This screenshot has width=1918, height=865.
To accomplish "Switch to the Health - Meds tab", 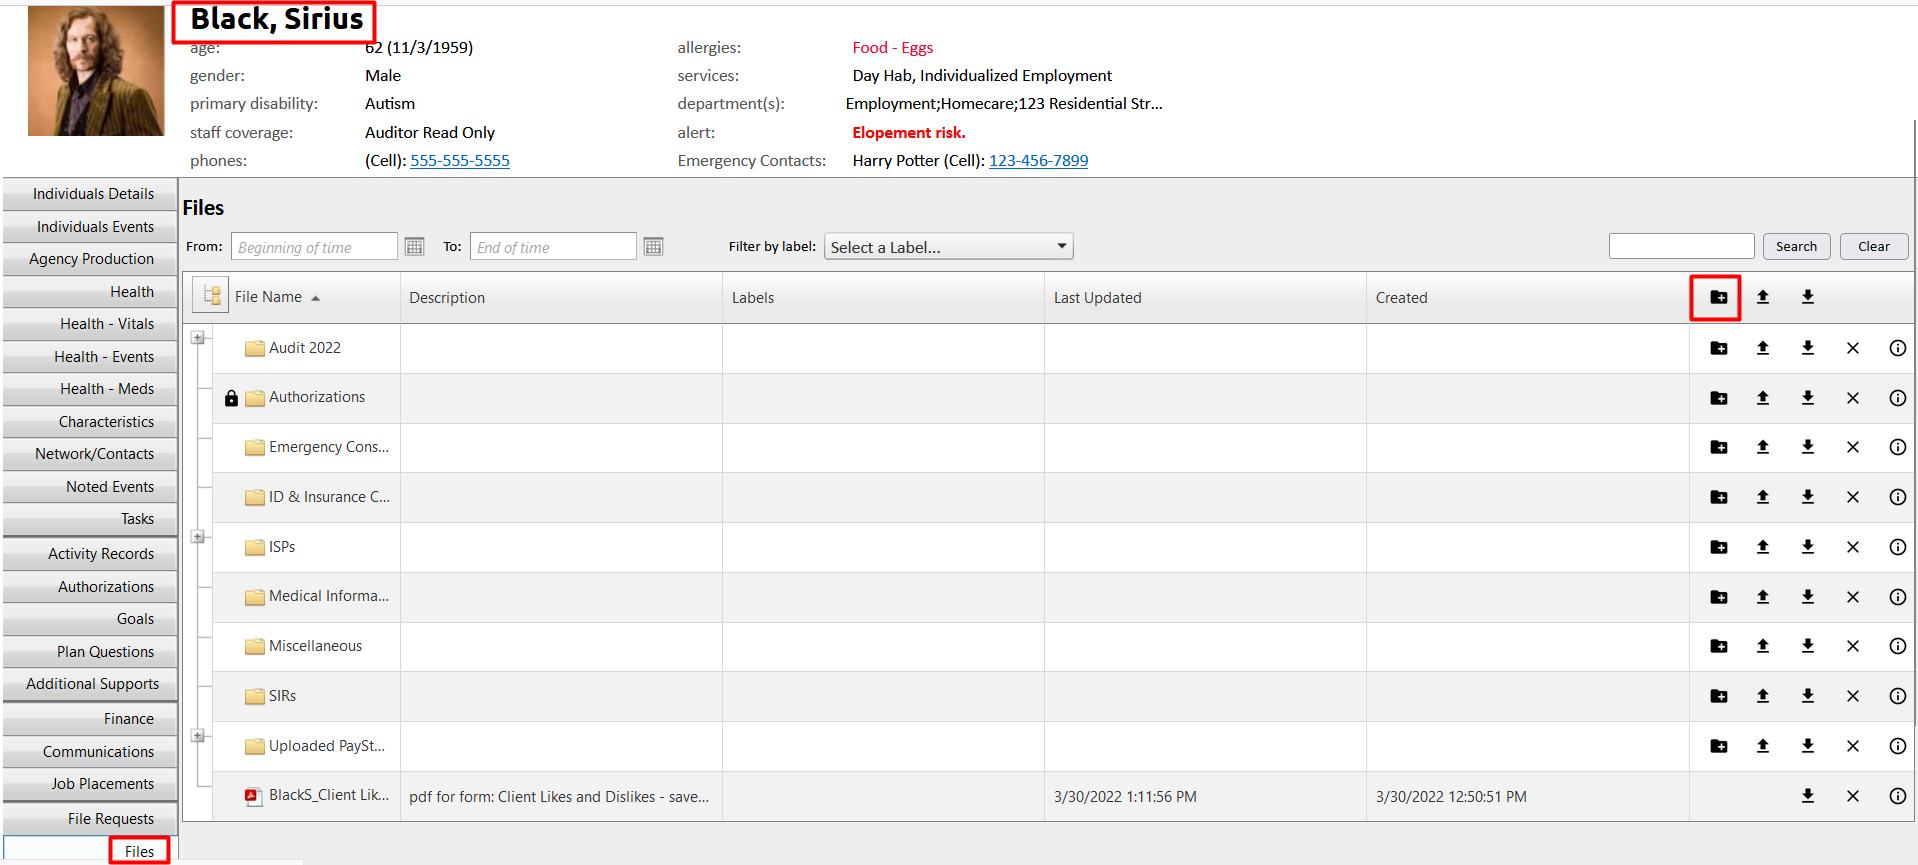I will tap(90, 389).
